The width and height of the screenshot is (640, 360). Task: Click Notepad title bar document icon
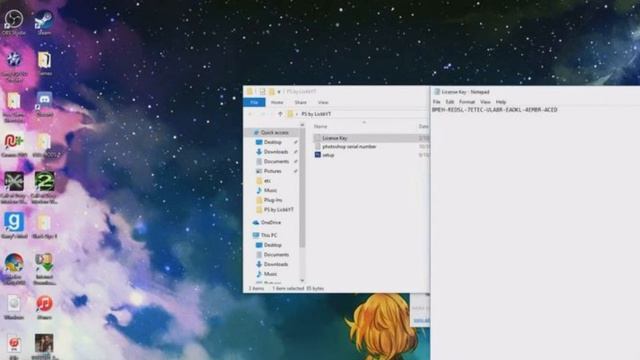pos(437,92)
